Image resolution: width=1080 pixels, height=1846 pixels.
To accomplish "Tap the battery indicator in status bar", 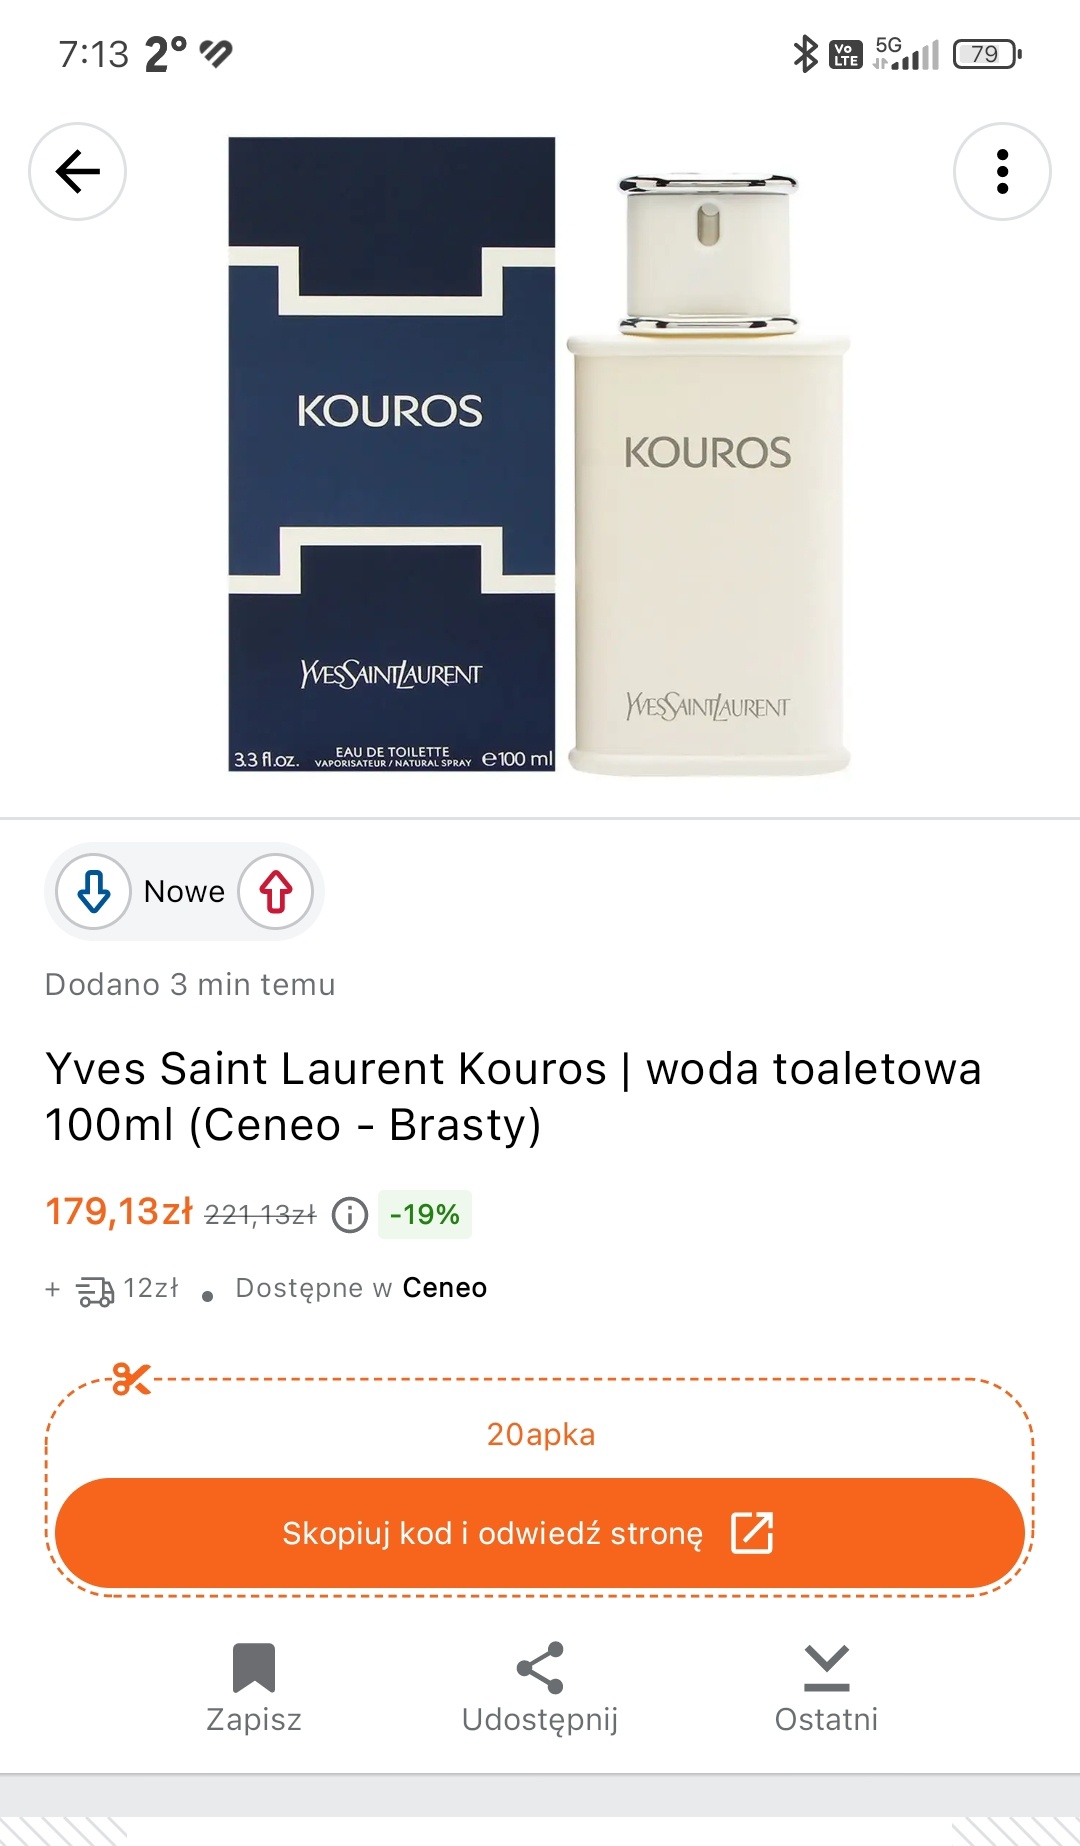I will (987, 54).
